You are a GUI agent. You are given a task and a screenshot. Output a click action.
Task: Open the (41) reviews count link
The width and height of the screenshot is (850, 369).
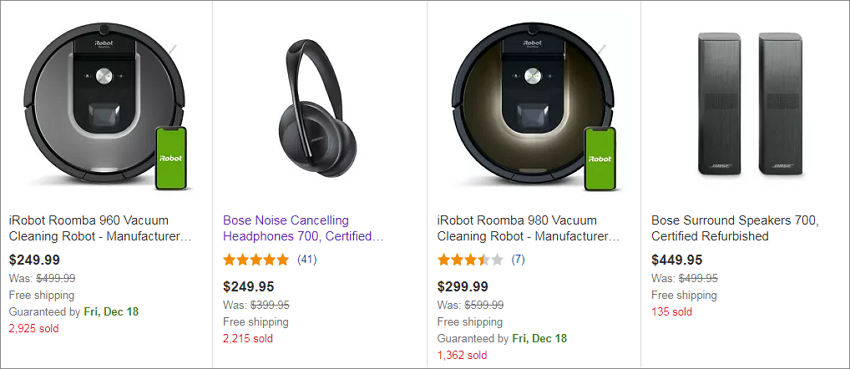(x=307, y=260)
